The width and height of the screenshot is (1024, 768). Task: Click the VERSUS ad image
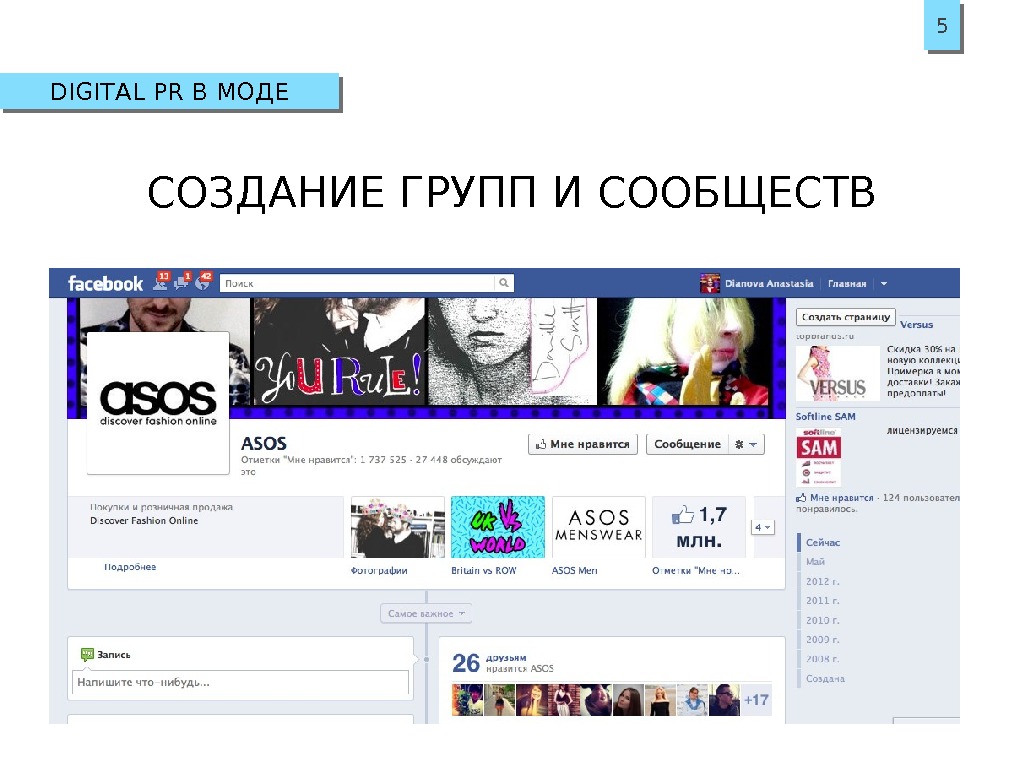[x=838, y=374]
